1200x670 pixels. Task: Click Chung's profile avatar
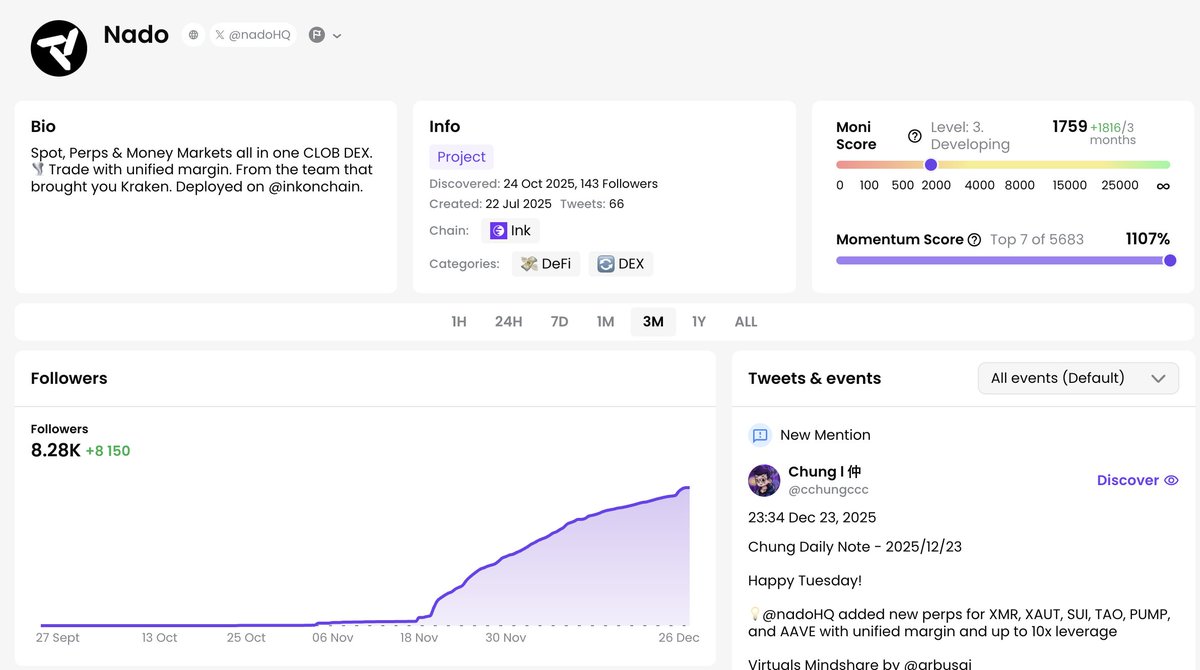[764, 480]
